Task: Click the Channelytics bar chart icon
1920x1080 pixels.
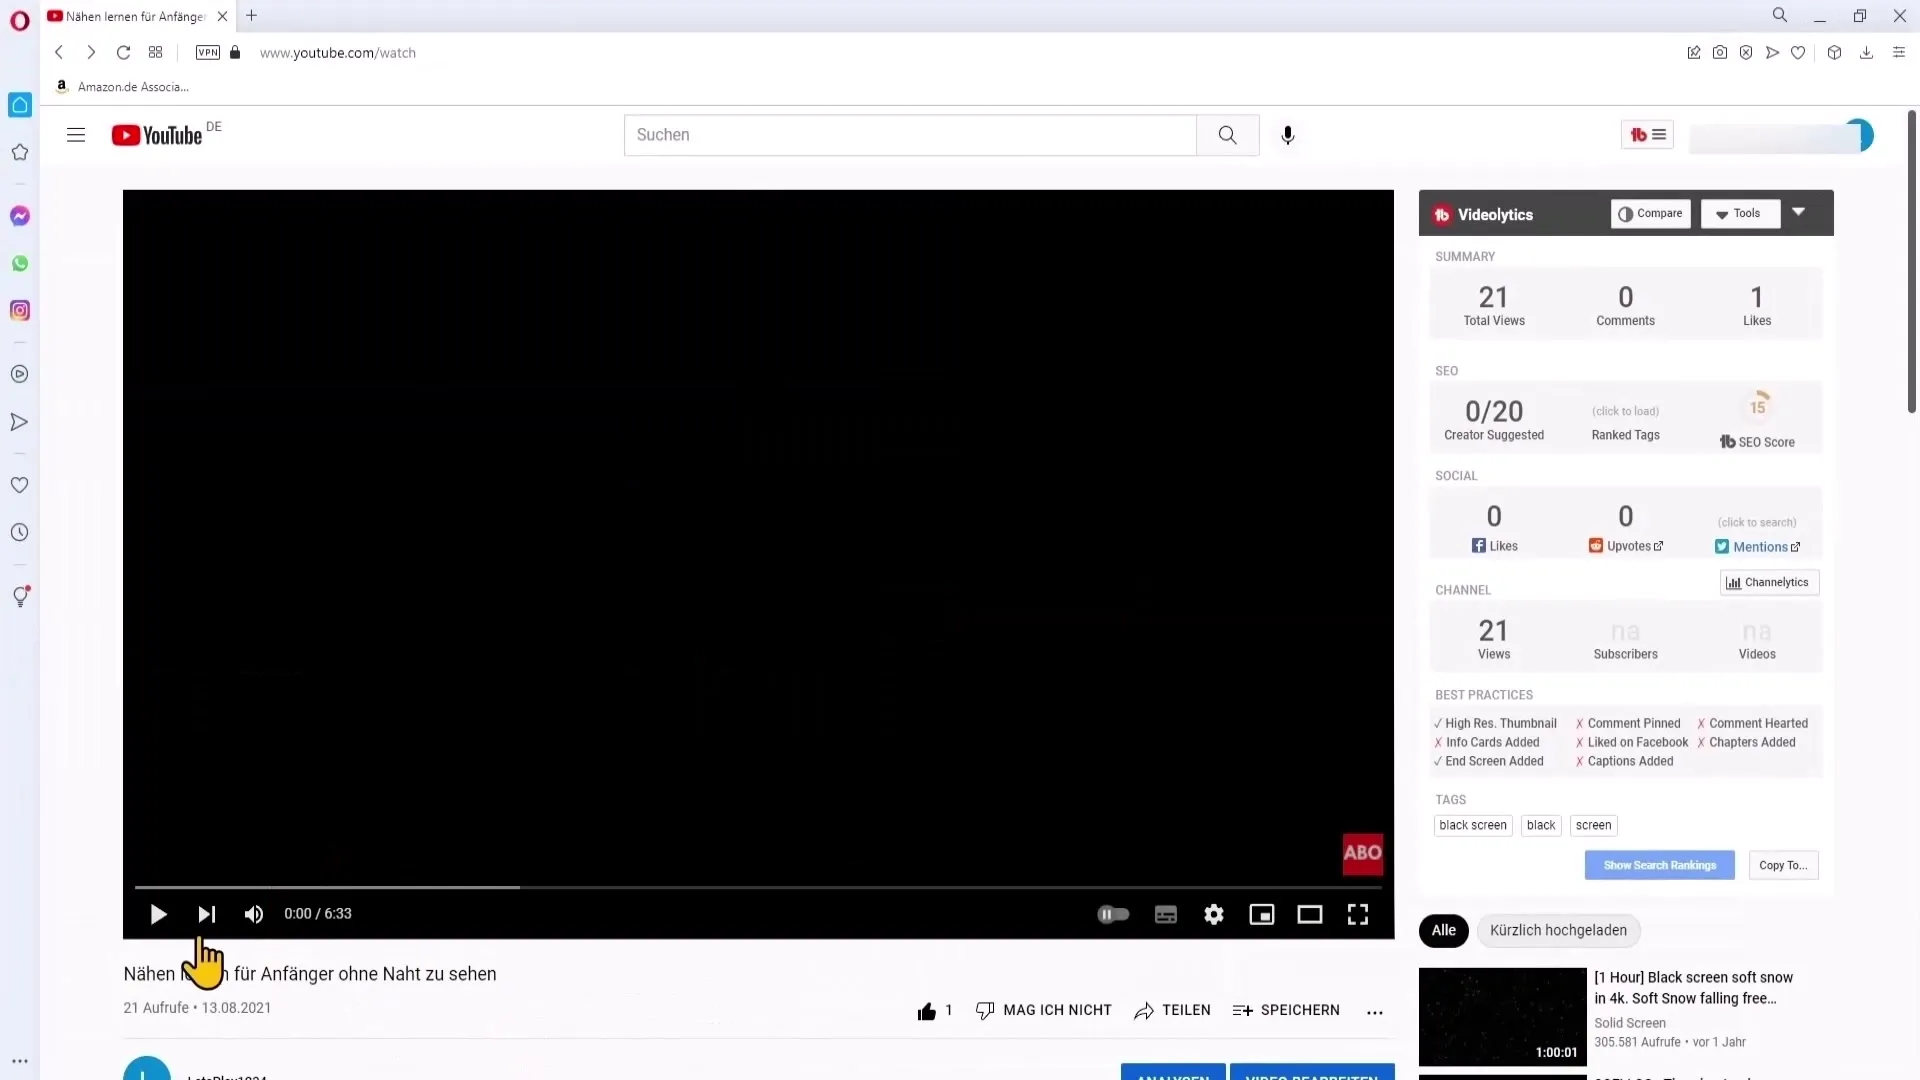Action: pyautogui.click(x=1734, y=582)
